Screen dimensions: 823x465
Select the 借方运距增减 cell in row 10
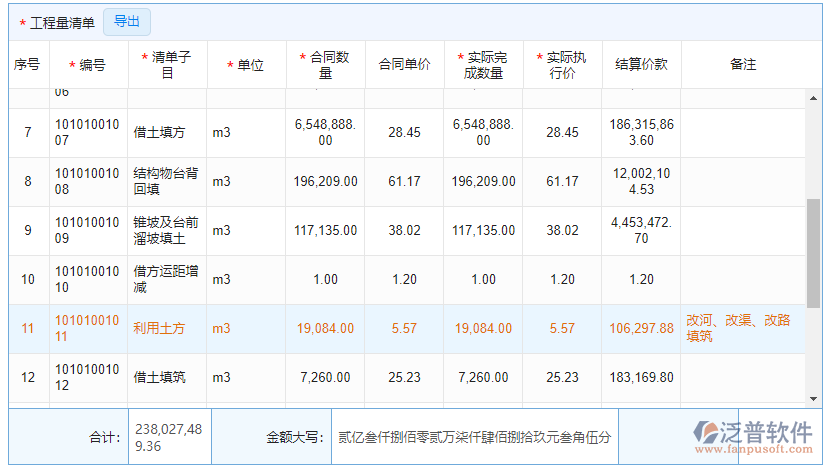167,279
